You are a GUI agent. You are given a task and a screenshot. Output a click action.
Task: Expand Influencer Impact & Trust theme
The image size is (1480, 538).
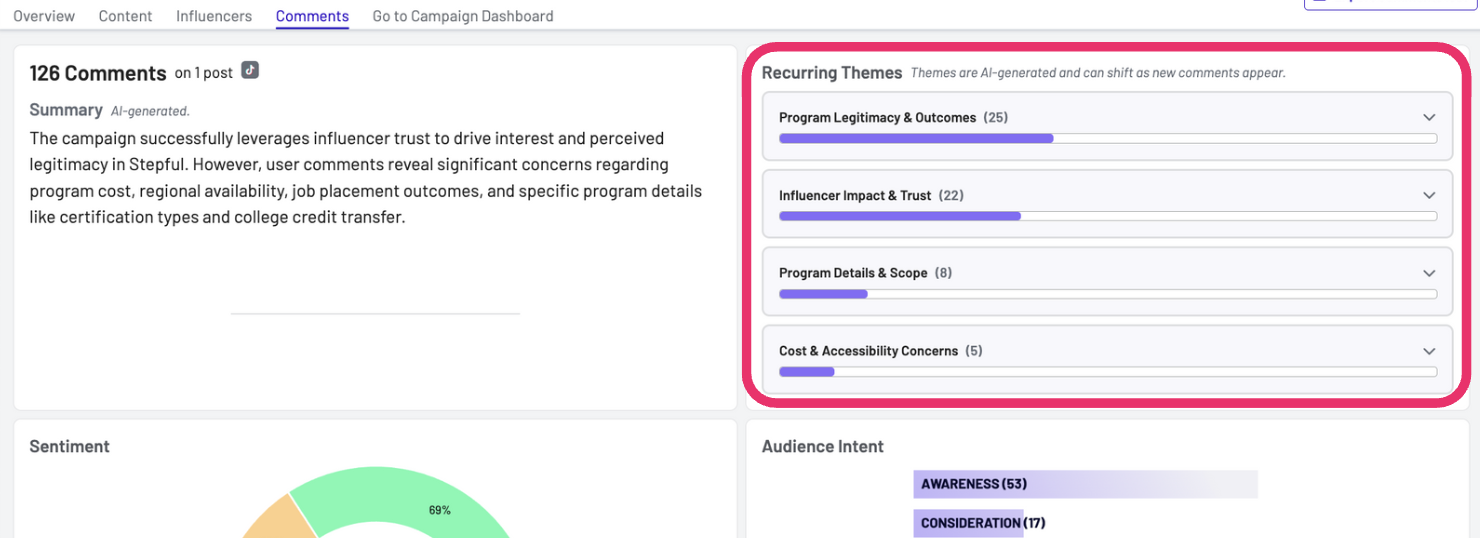click(1429, 195)
